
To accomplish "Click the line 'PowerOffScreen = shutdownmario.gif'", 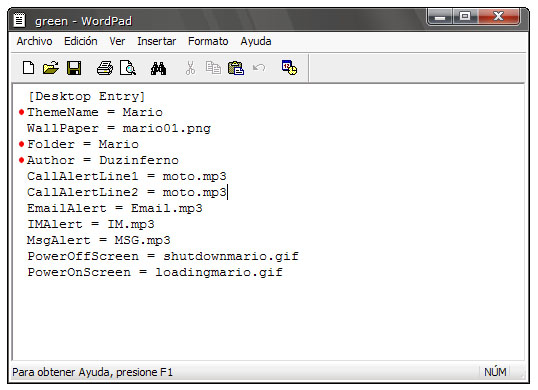I will point(163,257).
